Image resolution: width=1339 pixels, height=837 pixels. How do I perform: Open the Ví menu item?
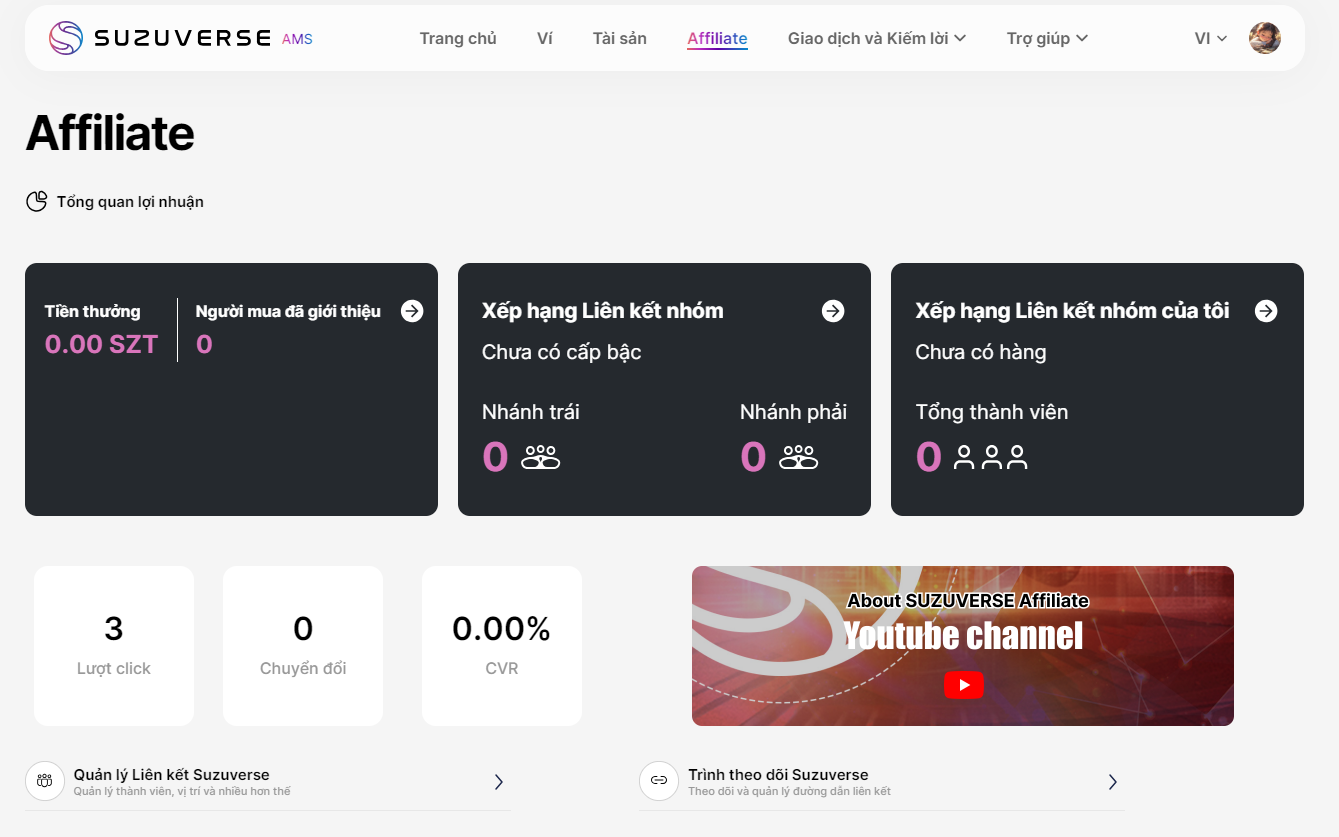544,38
